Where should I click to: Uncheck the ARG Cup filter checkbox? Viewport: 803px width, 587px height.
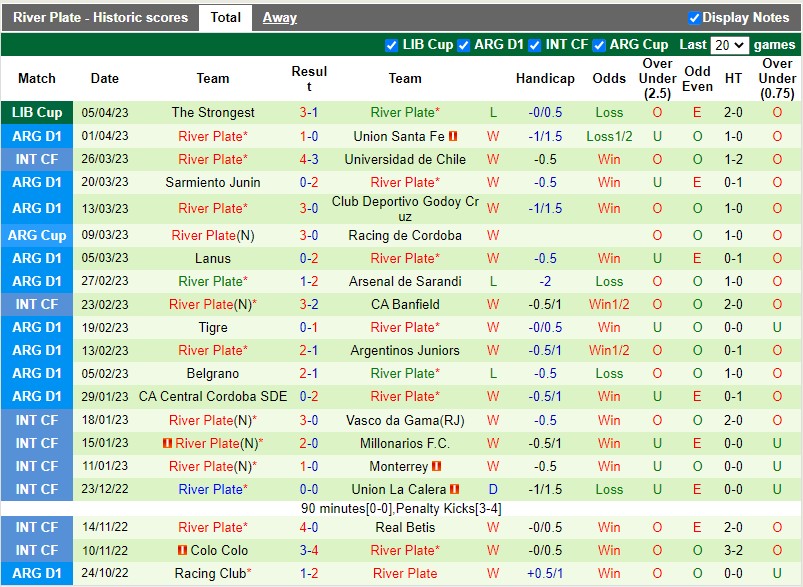[599, 46]
